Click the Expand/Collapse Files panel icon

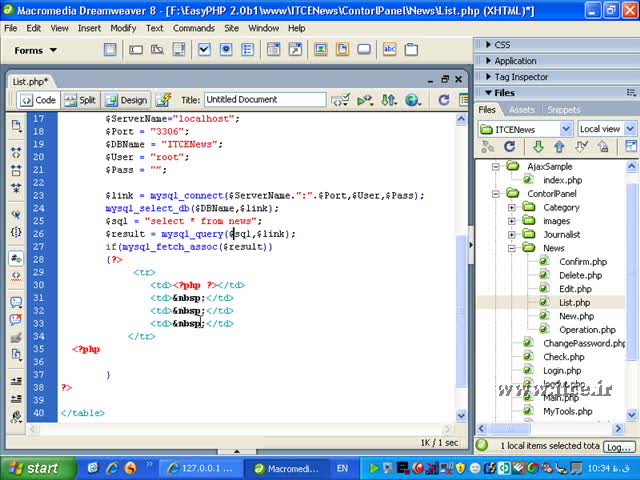(630, 147)
